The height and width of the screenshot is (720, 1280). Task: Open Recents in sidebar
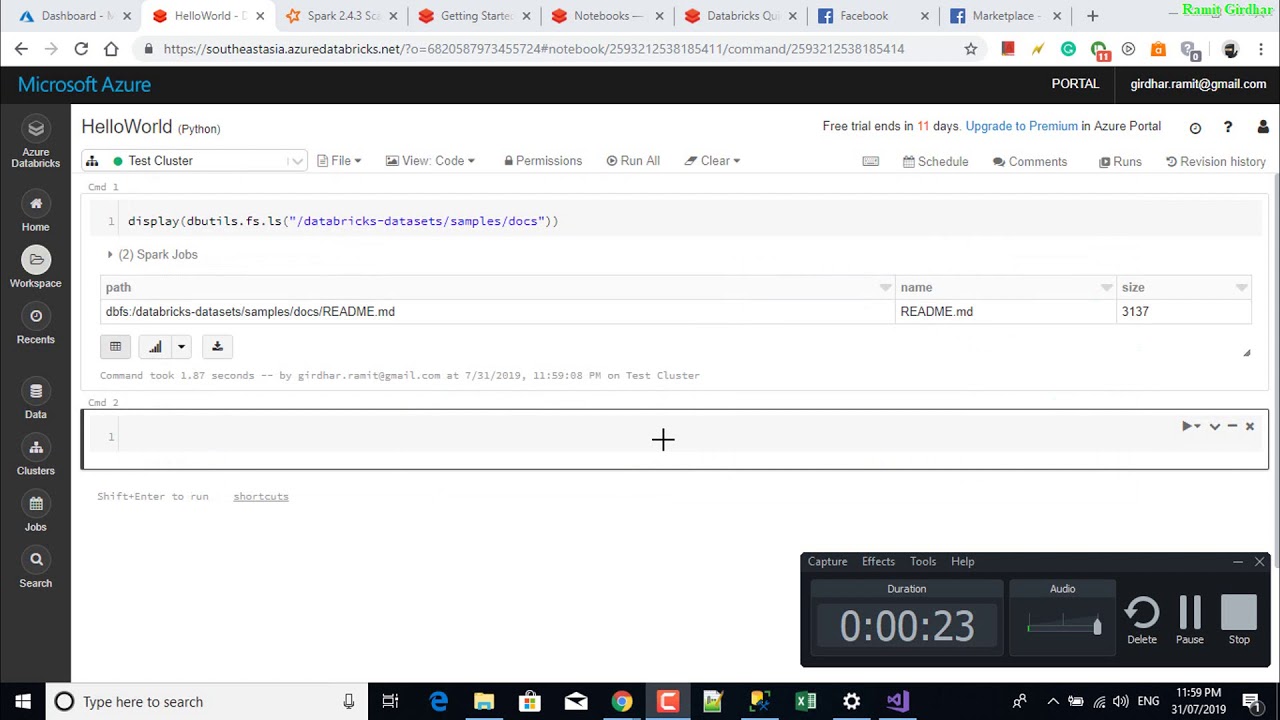pyautogui.click(x=36, y=325)
